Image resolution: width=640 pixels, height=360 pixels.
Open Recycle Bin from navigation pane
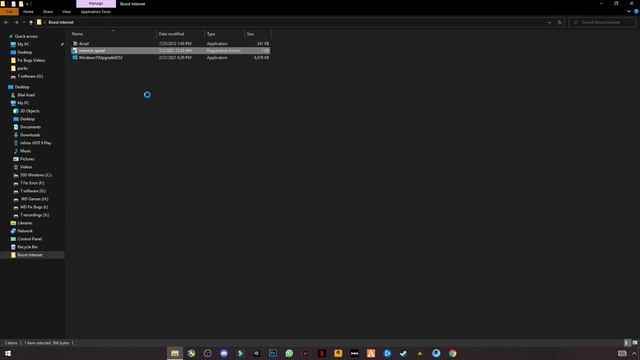tap(27, 247)
